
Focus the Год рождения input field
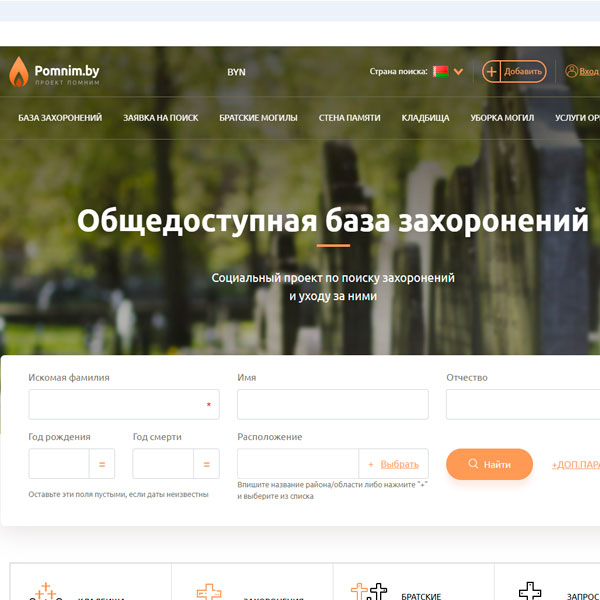pos(59,463)
